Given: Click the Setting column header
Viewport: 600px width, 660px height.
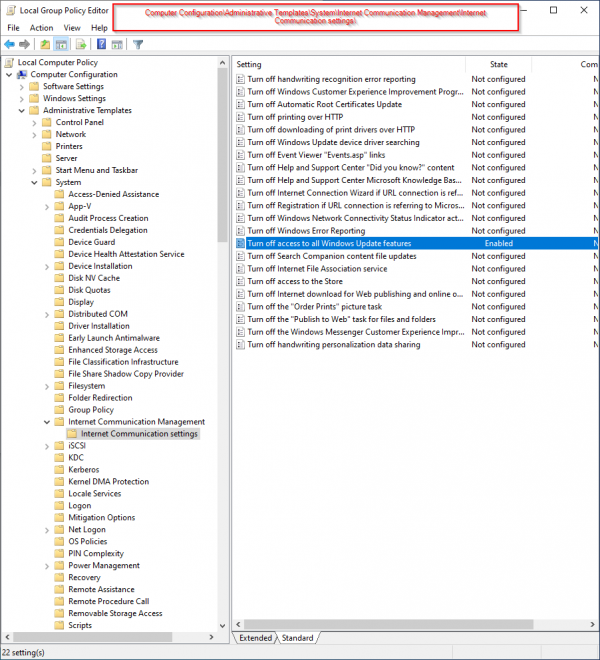Looking at the screenshot, I should point(250,64).
